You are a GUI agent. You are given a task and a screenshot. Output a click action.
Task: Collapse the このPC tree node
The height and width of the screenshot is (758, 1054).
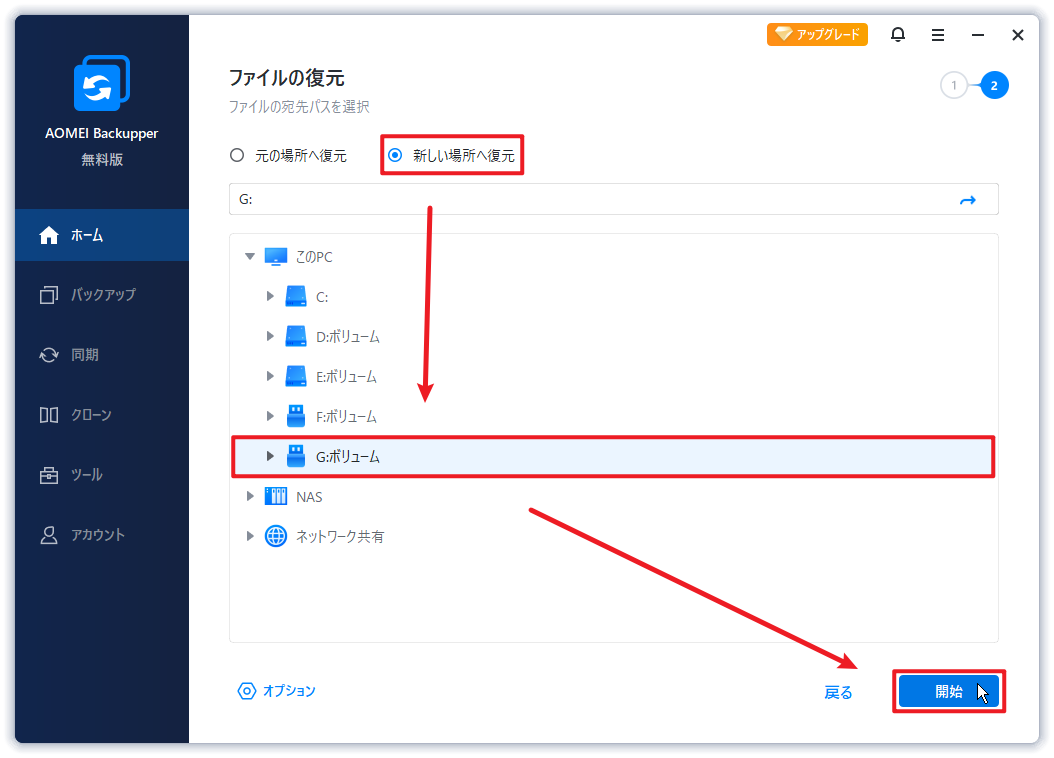249,257
